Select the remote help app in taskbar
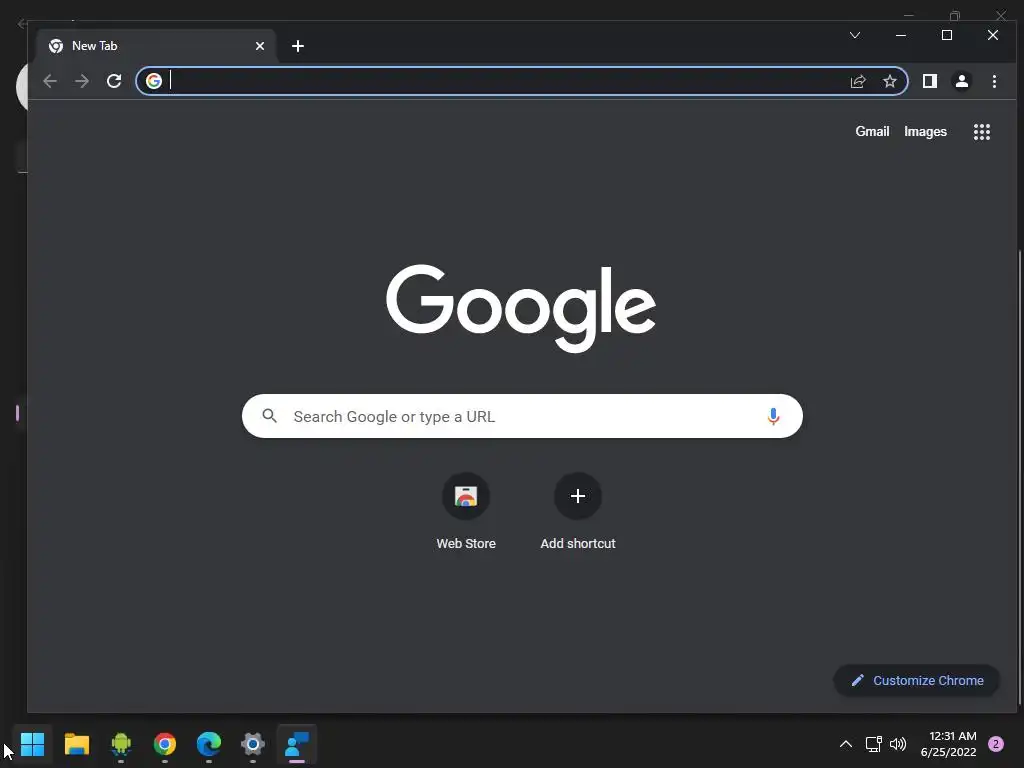This screenshot has width=1024, height=768. pos(297,744)
